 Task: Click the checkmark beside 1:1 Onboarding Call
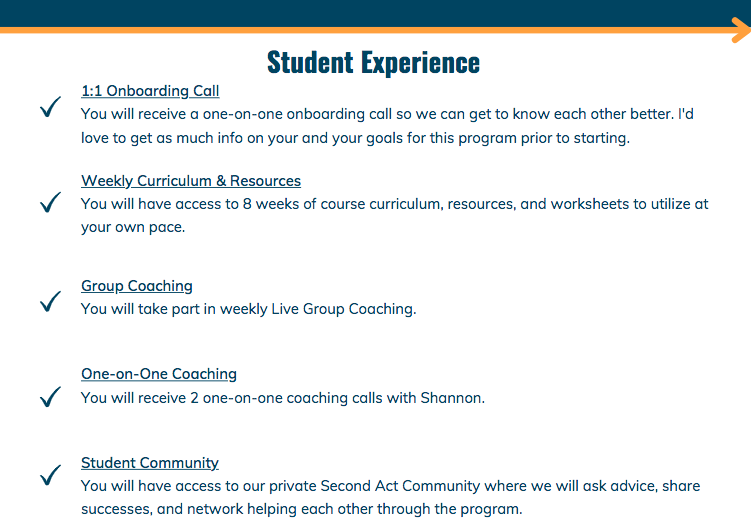(x=50, y=106)
